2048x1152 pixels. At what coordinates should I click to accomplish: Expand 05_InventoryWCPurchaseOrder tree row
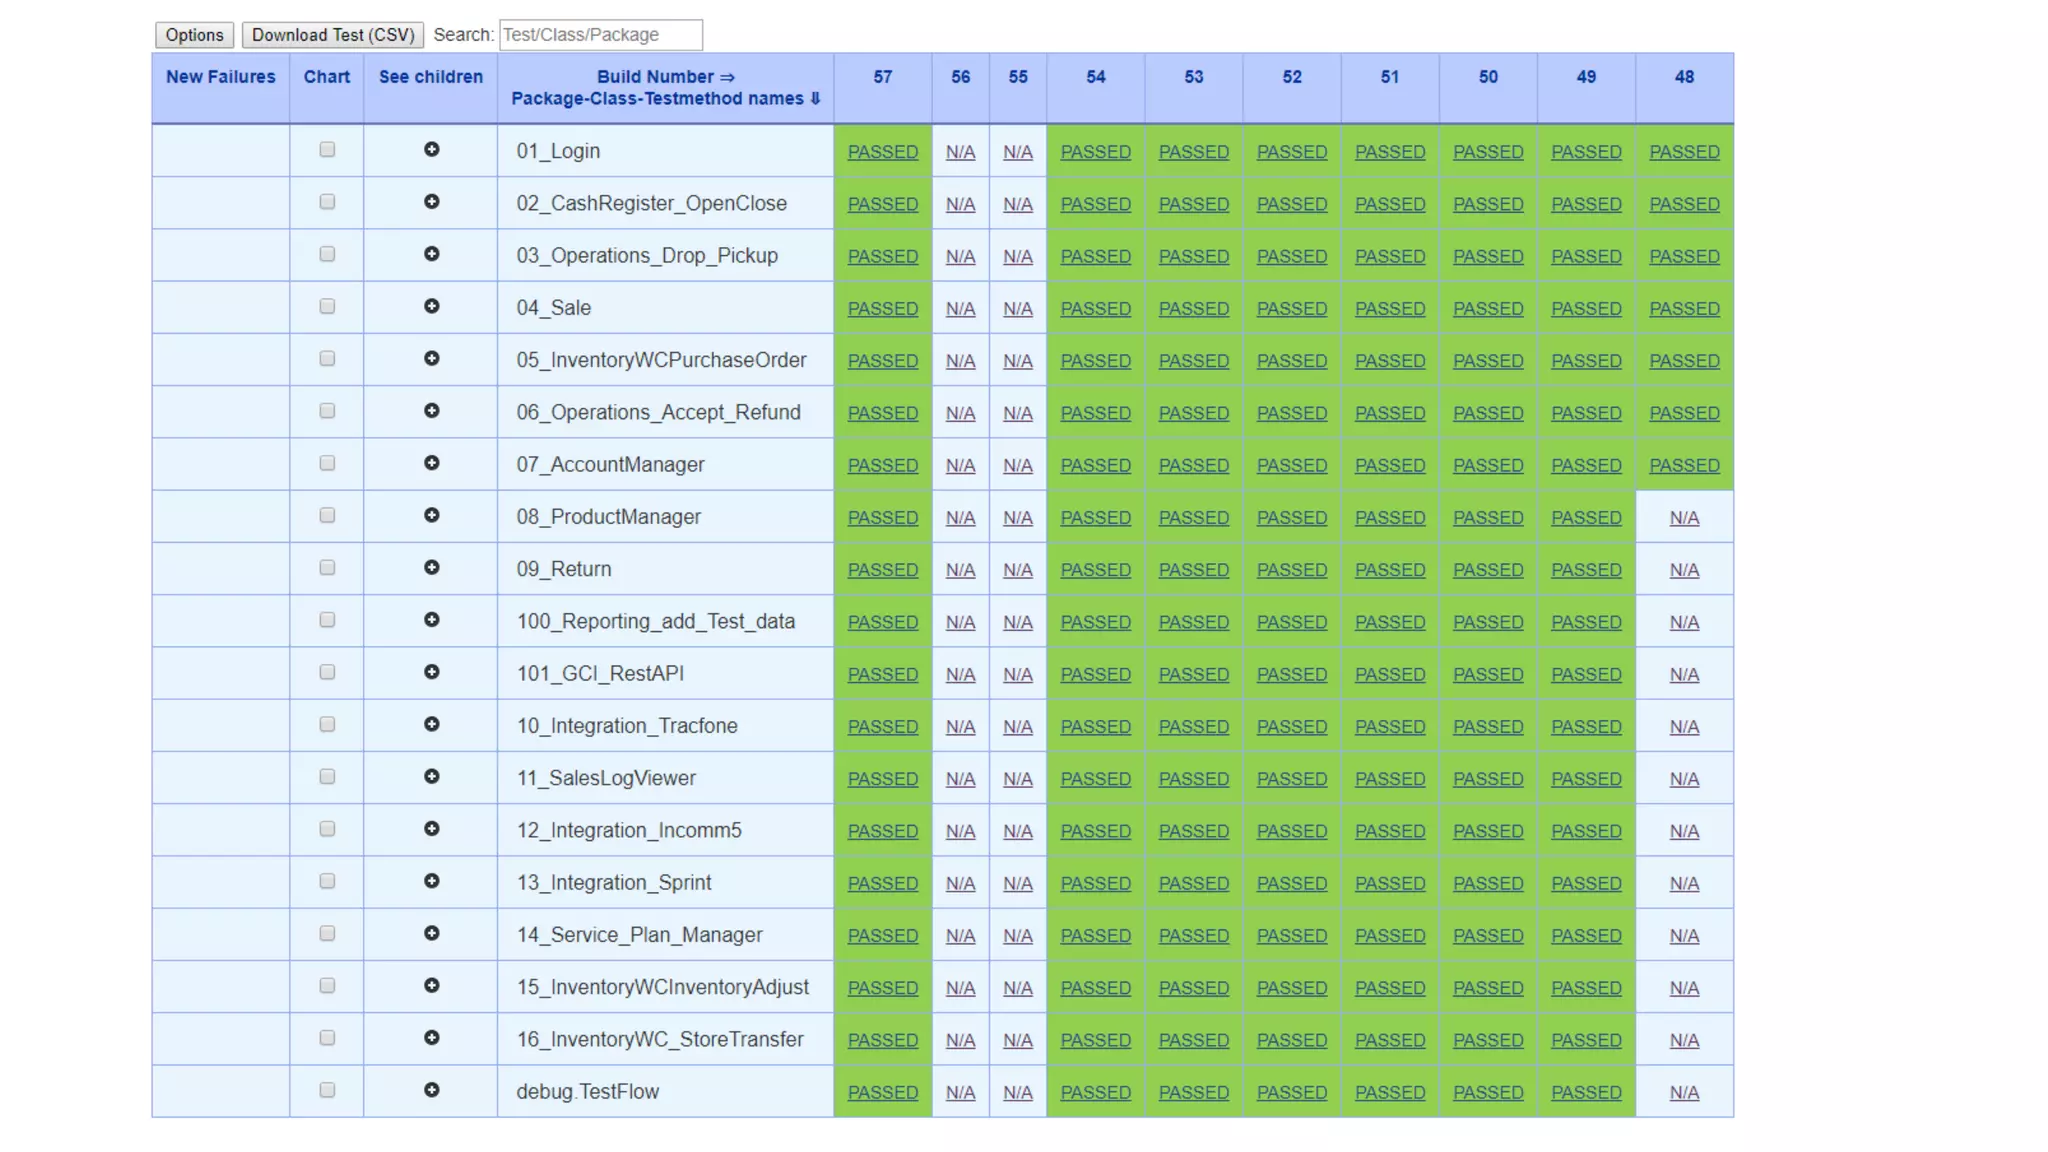431,359
